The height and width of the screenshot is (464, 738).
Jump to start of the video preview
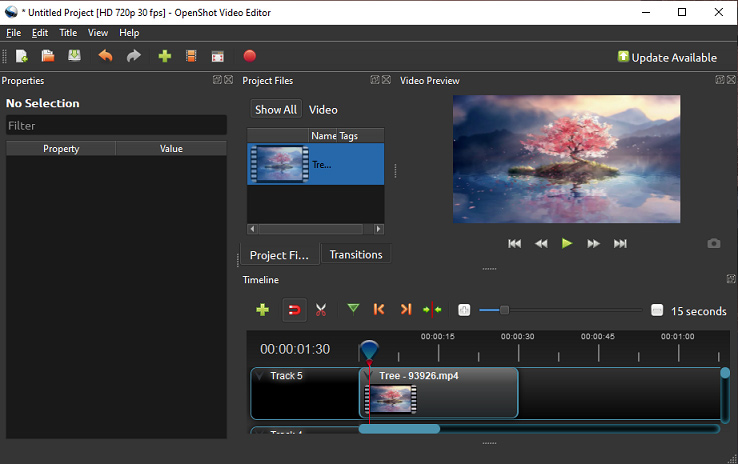514,243
